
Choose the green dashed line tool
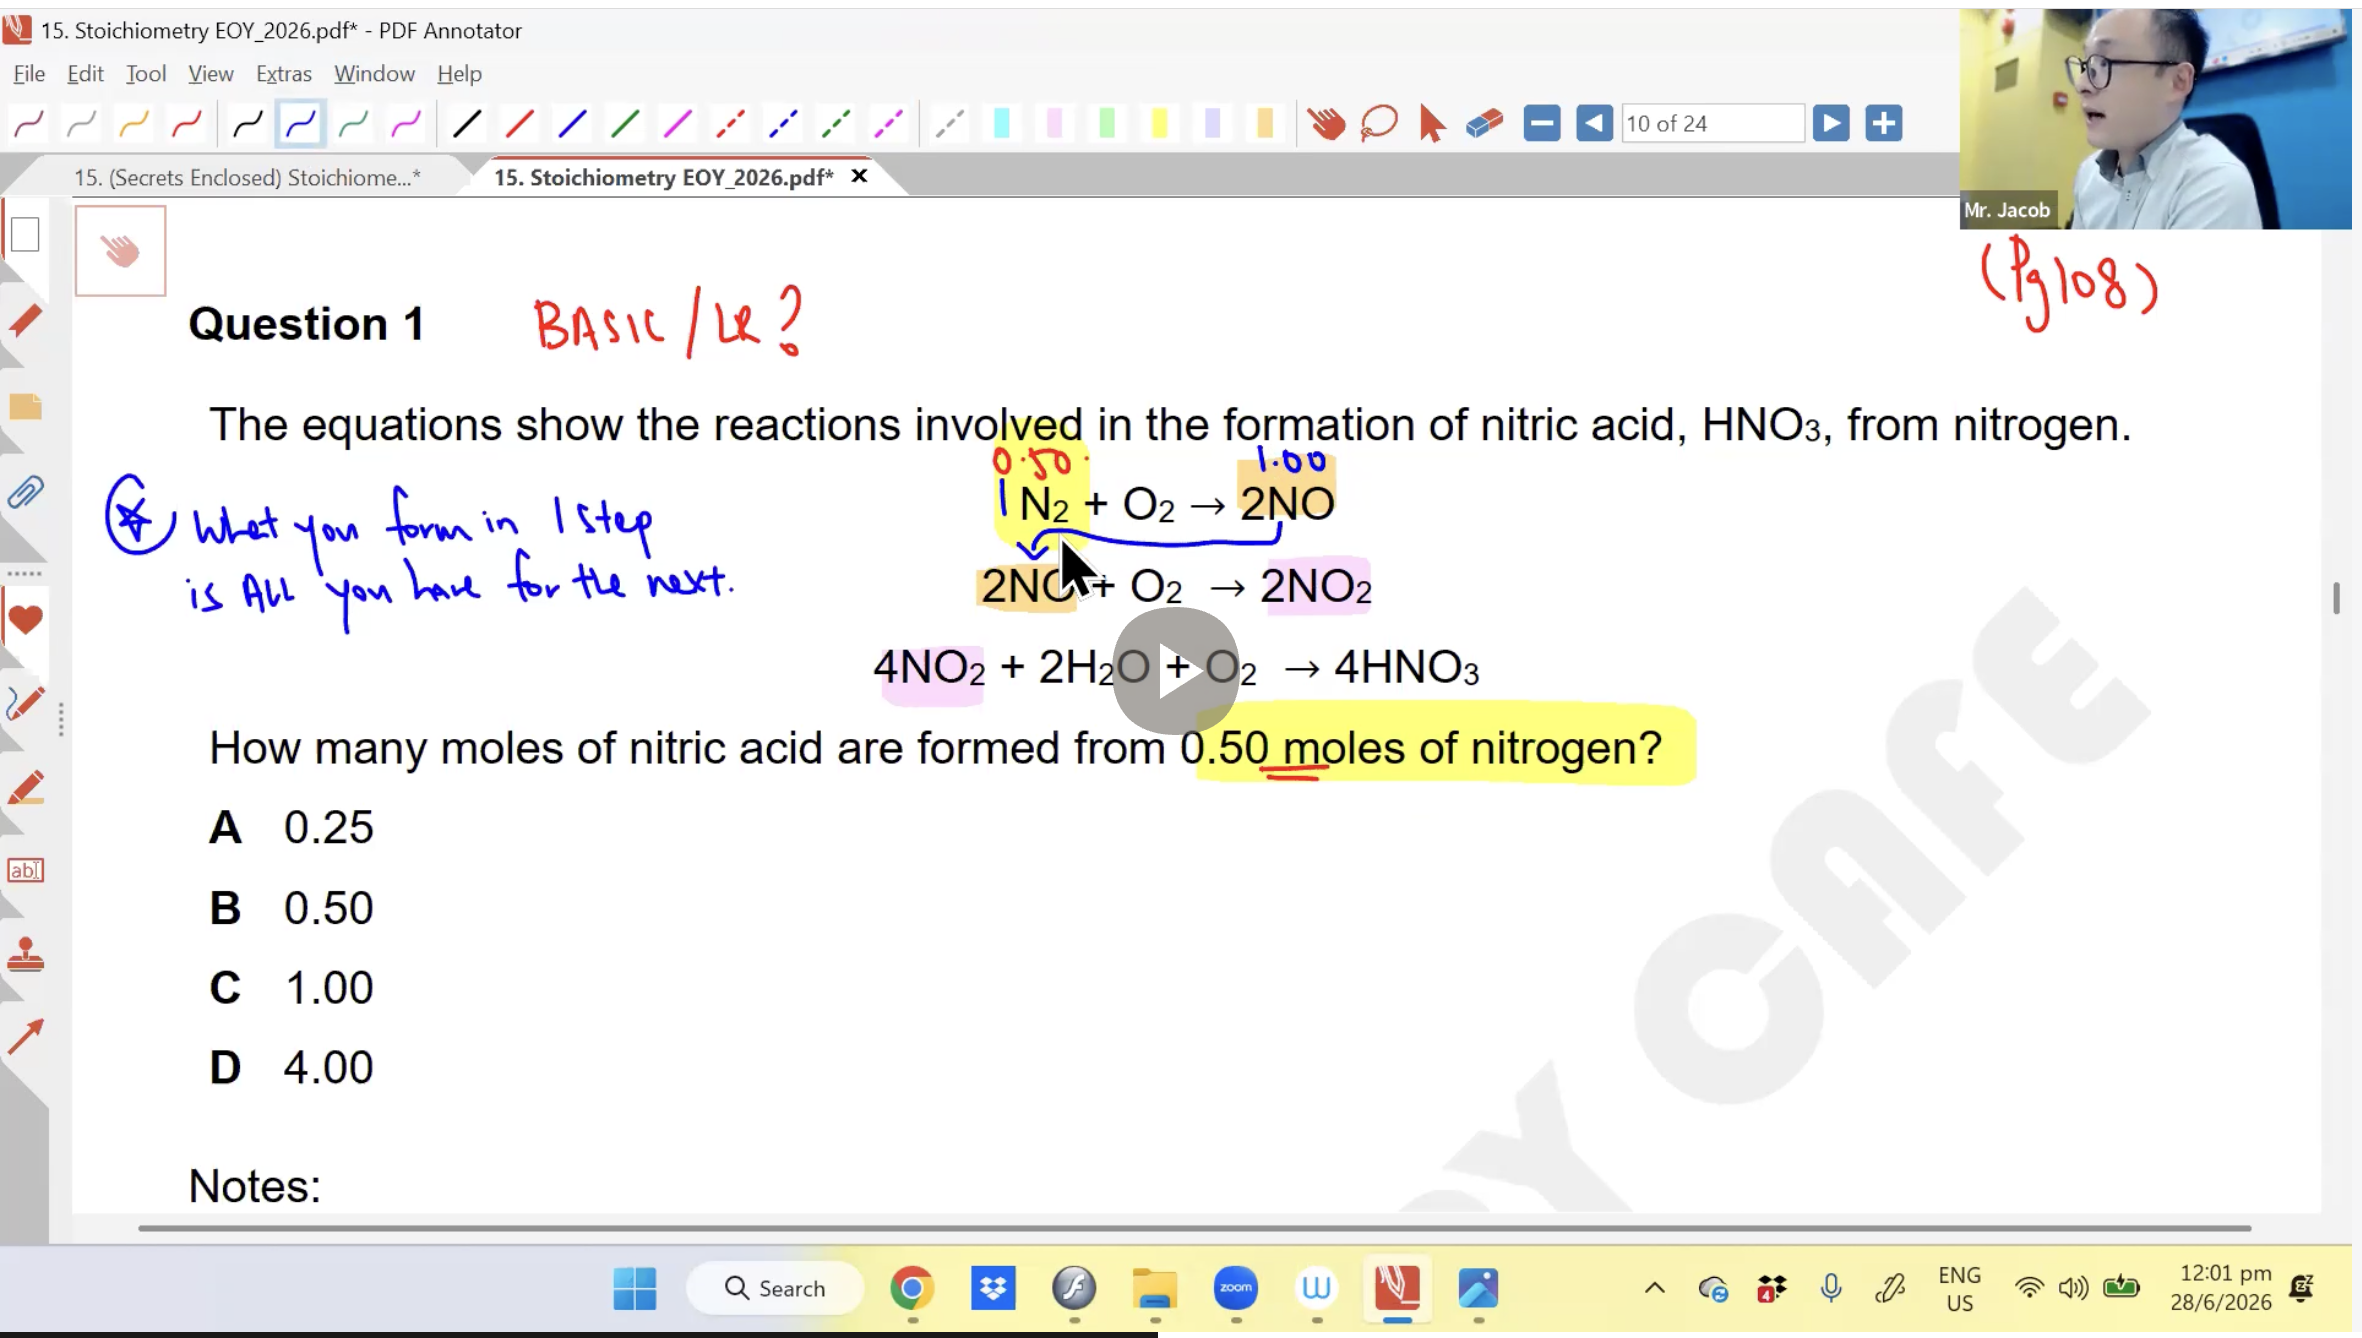pyautogui.click(x=837, y=124)
